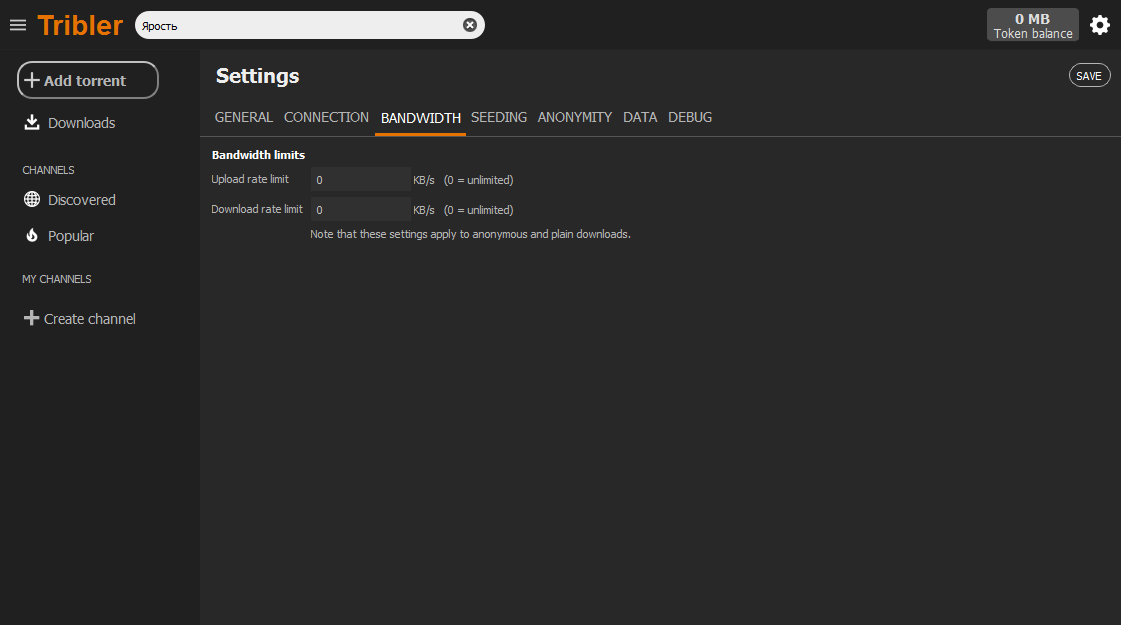
Task: Open the hamburger menu icon
Action: point(18,26)
